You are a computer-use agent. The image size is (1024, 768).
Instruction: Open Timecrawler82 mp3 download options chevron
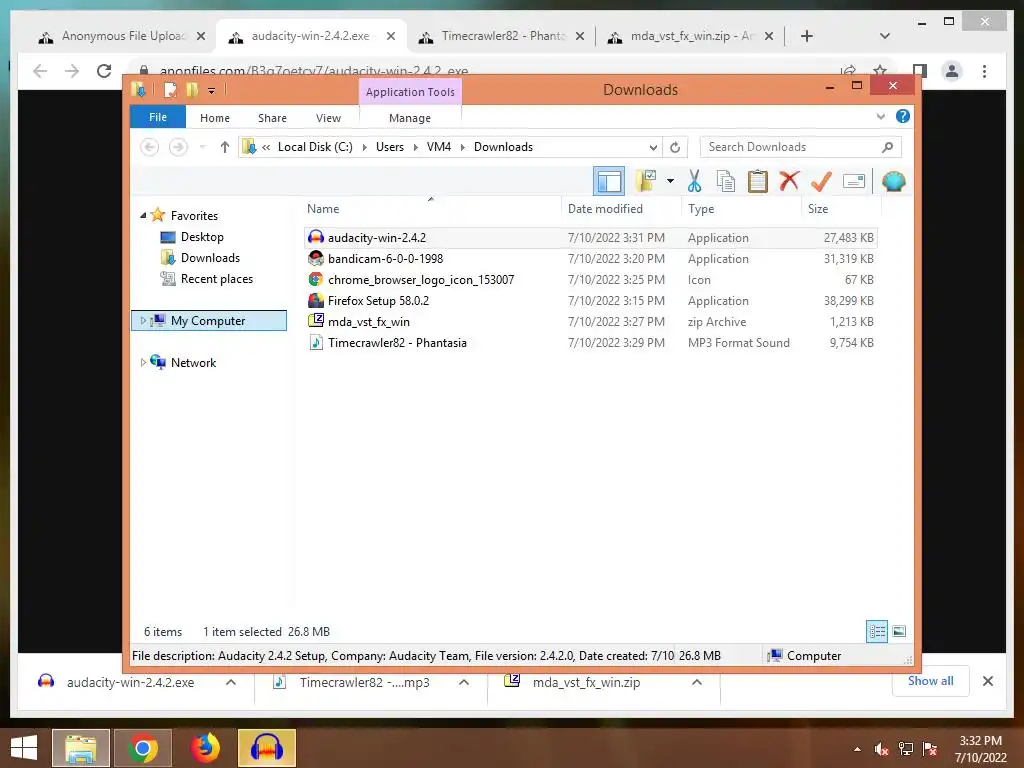coord(464,682)
